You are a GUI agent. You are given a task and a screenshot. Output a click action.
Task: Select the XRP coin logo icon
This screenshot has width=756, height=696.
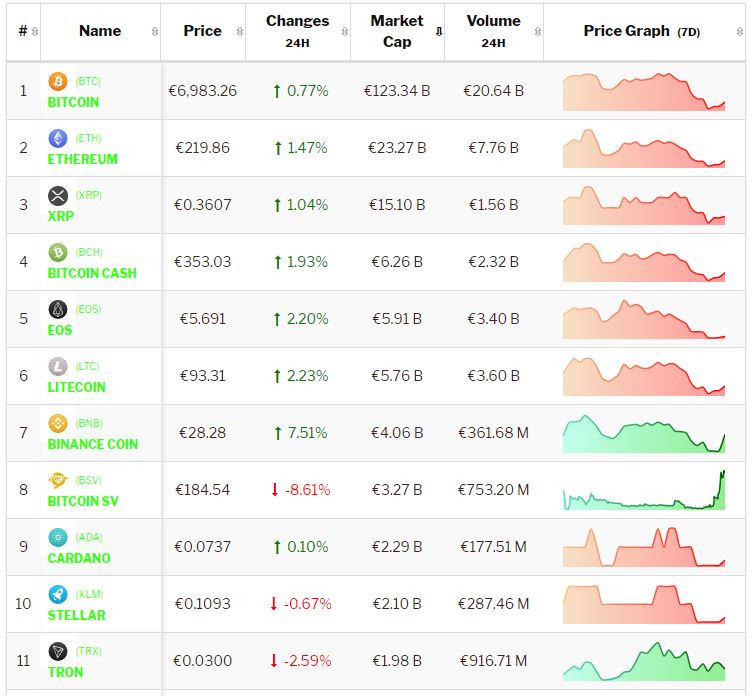(57, 195)
